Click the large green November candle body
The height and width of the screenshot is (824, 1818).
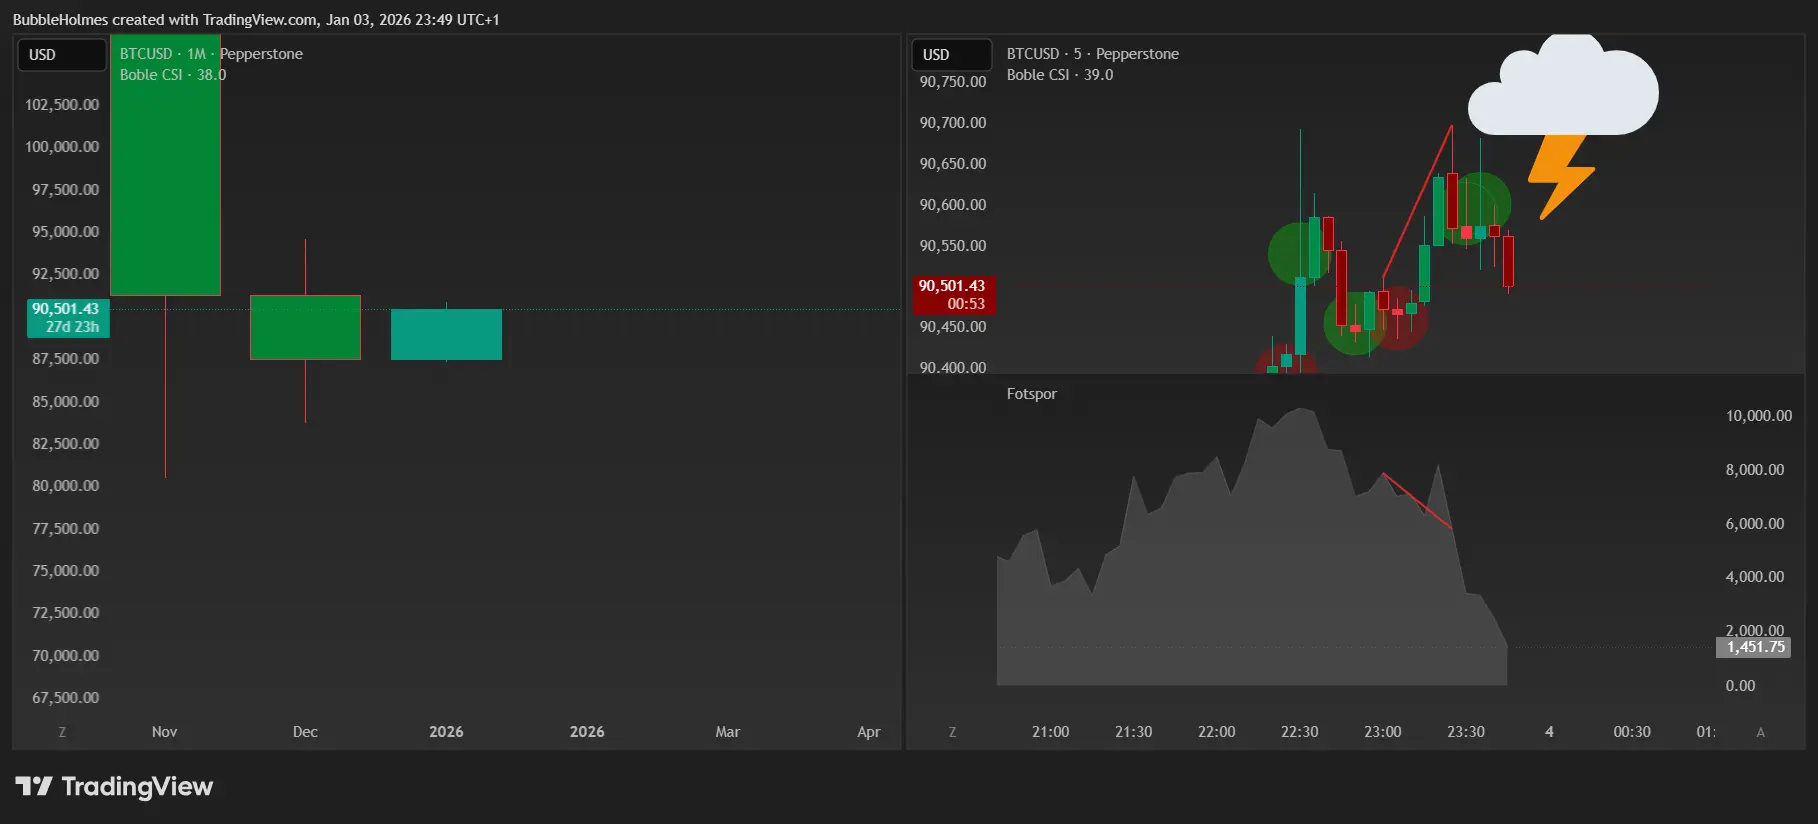[165, 165]
